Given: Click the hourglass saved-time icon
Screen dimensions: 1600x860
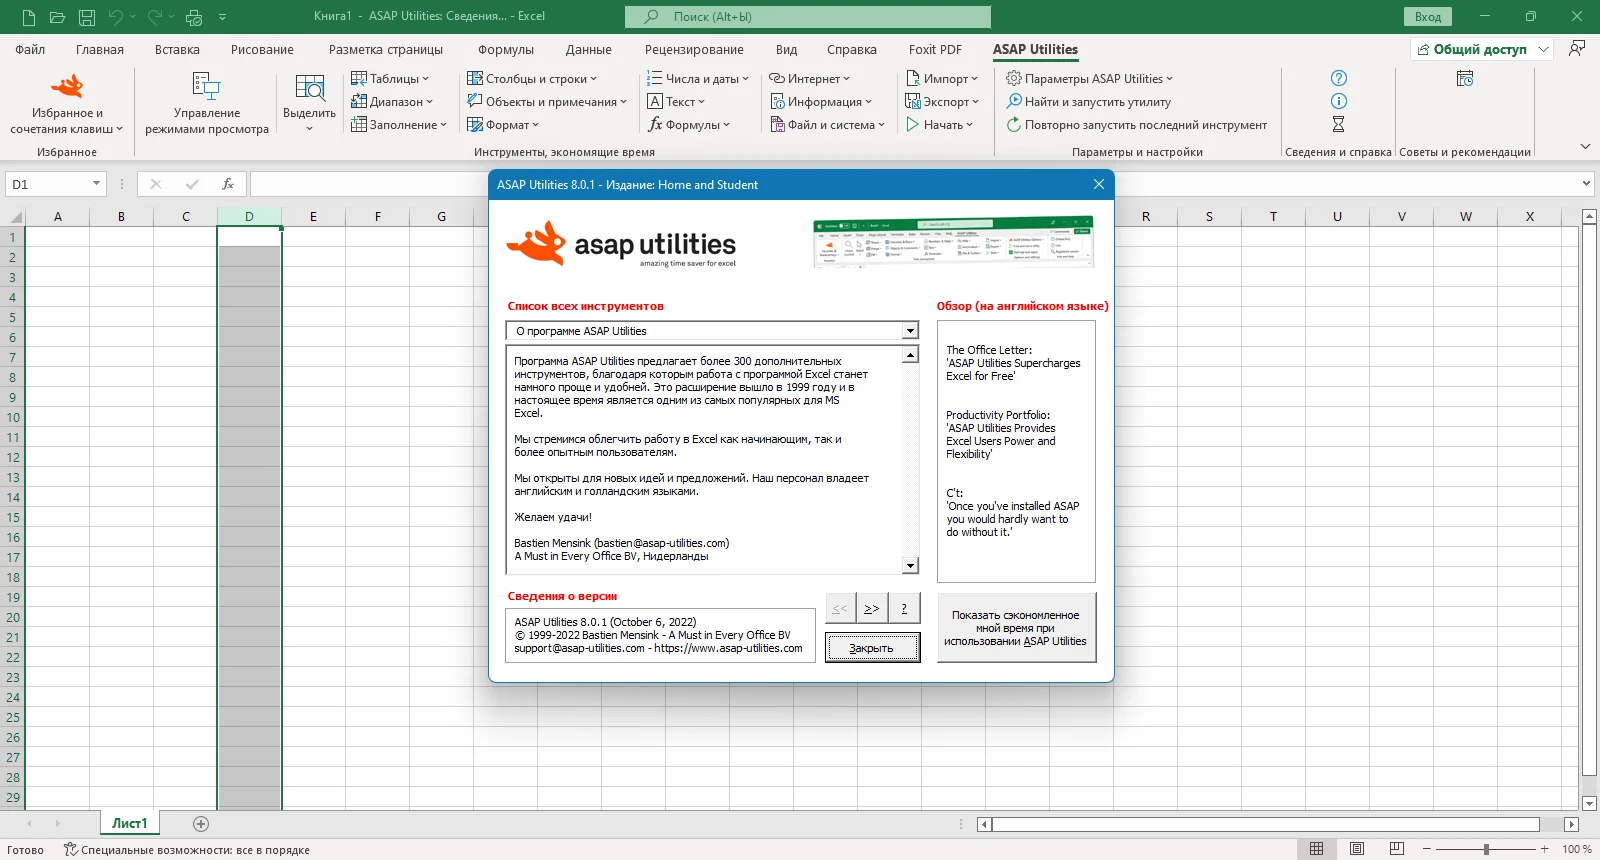Looking at the screenshot, I should pos(1339,124).
